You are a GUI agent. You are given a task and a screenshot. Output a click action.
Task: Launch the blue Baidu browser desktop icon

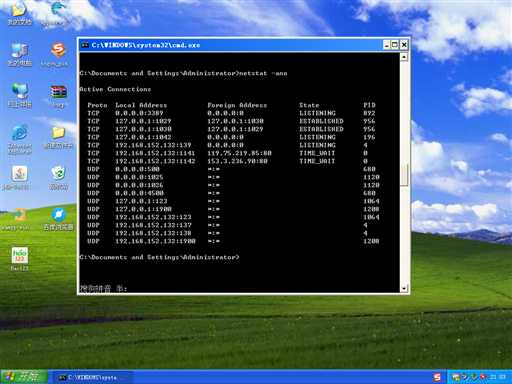(x=58, y=219)
